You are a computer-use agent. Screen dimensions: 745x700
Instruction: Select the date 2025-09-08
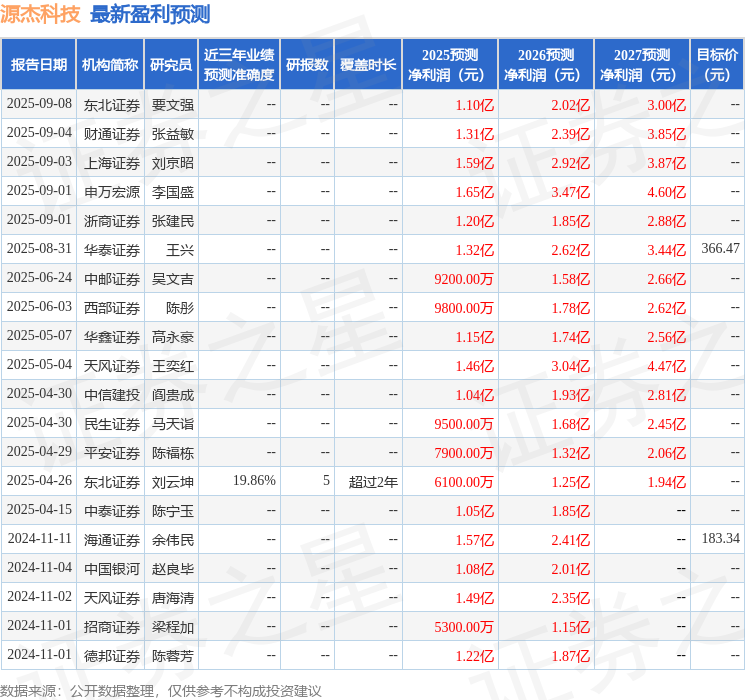tap(39, 104)
